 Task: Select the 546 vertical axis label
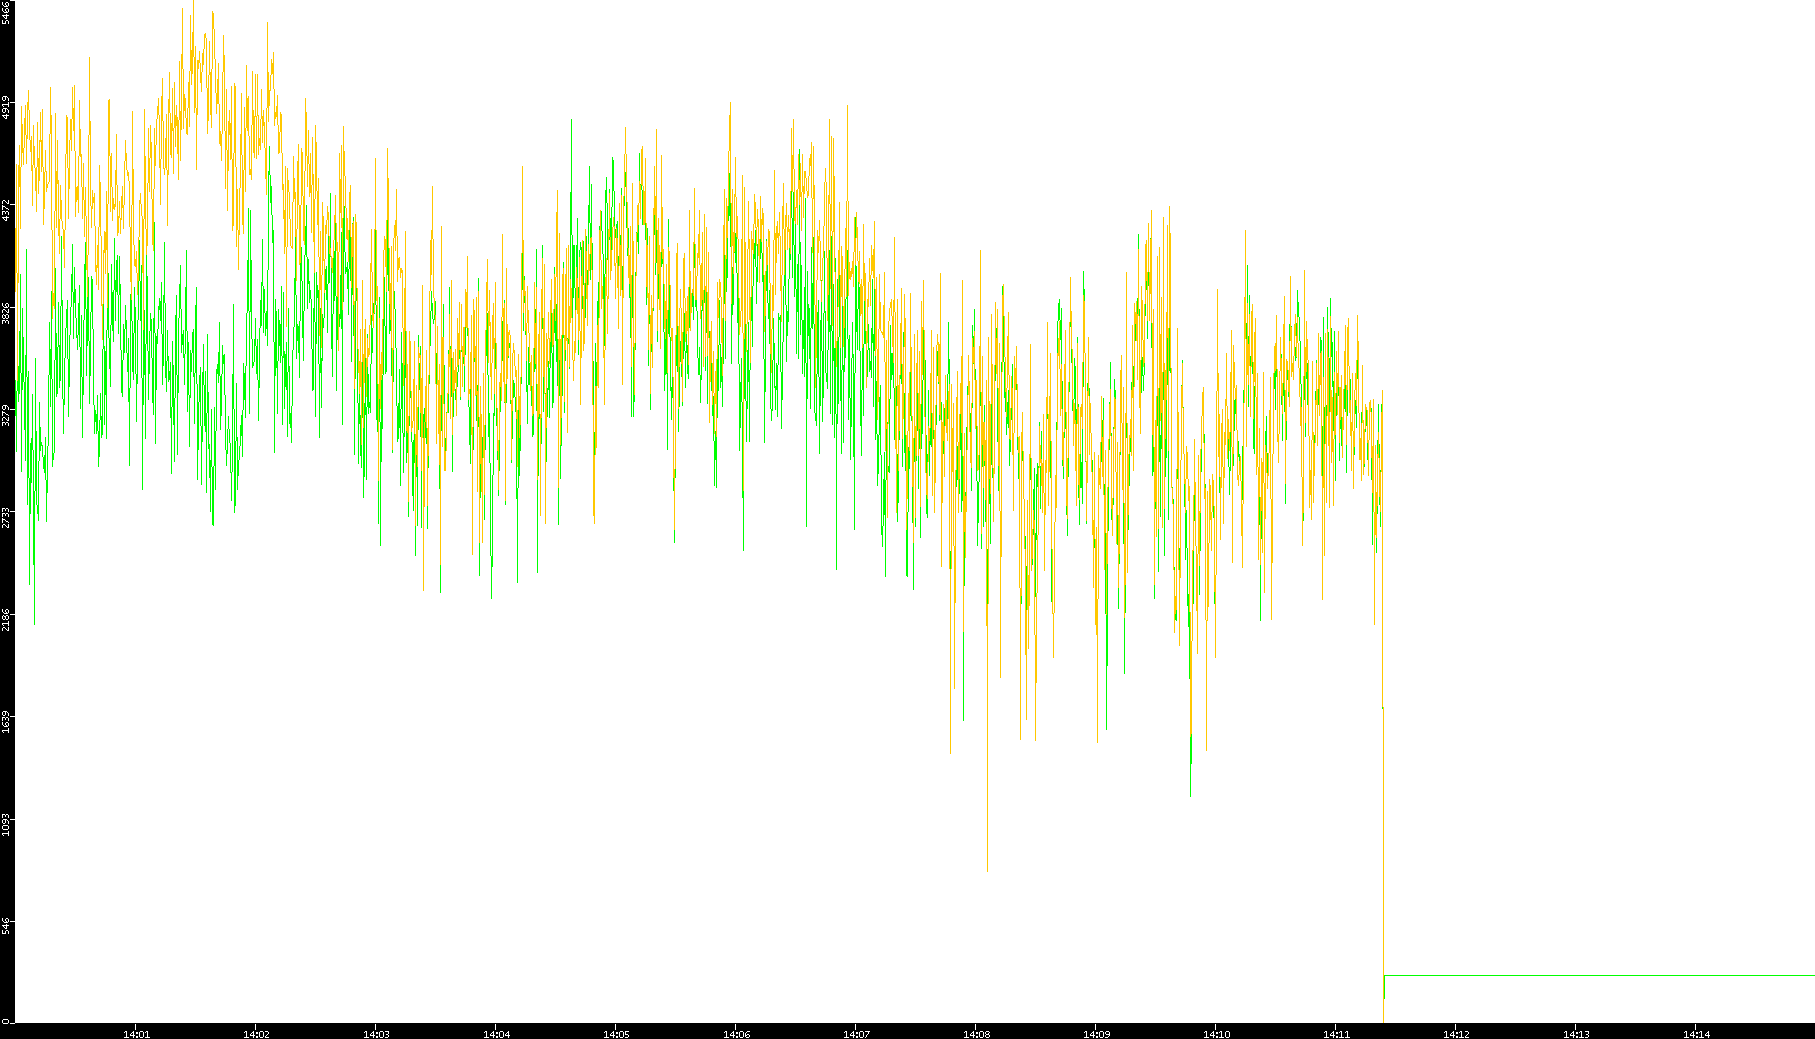[x=6, y=926]
